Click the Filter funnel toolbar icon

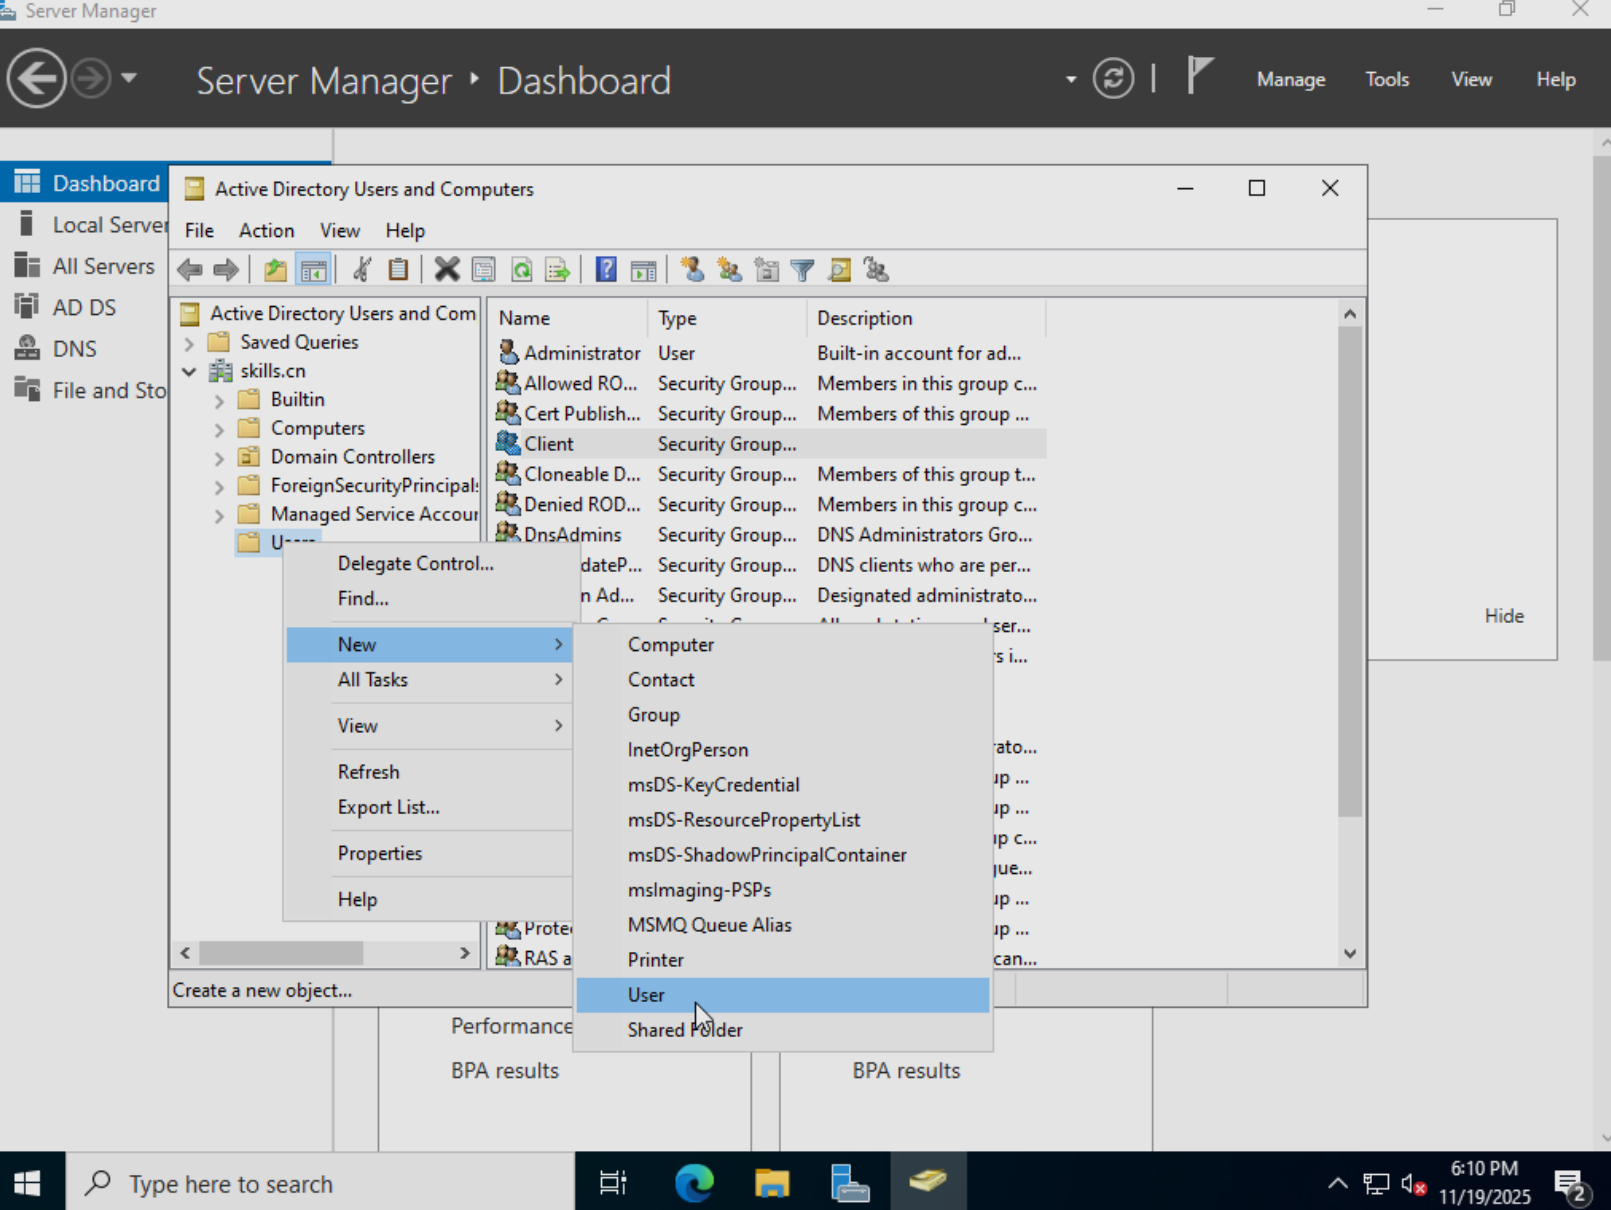point(802,270)
